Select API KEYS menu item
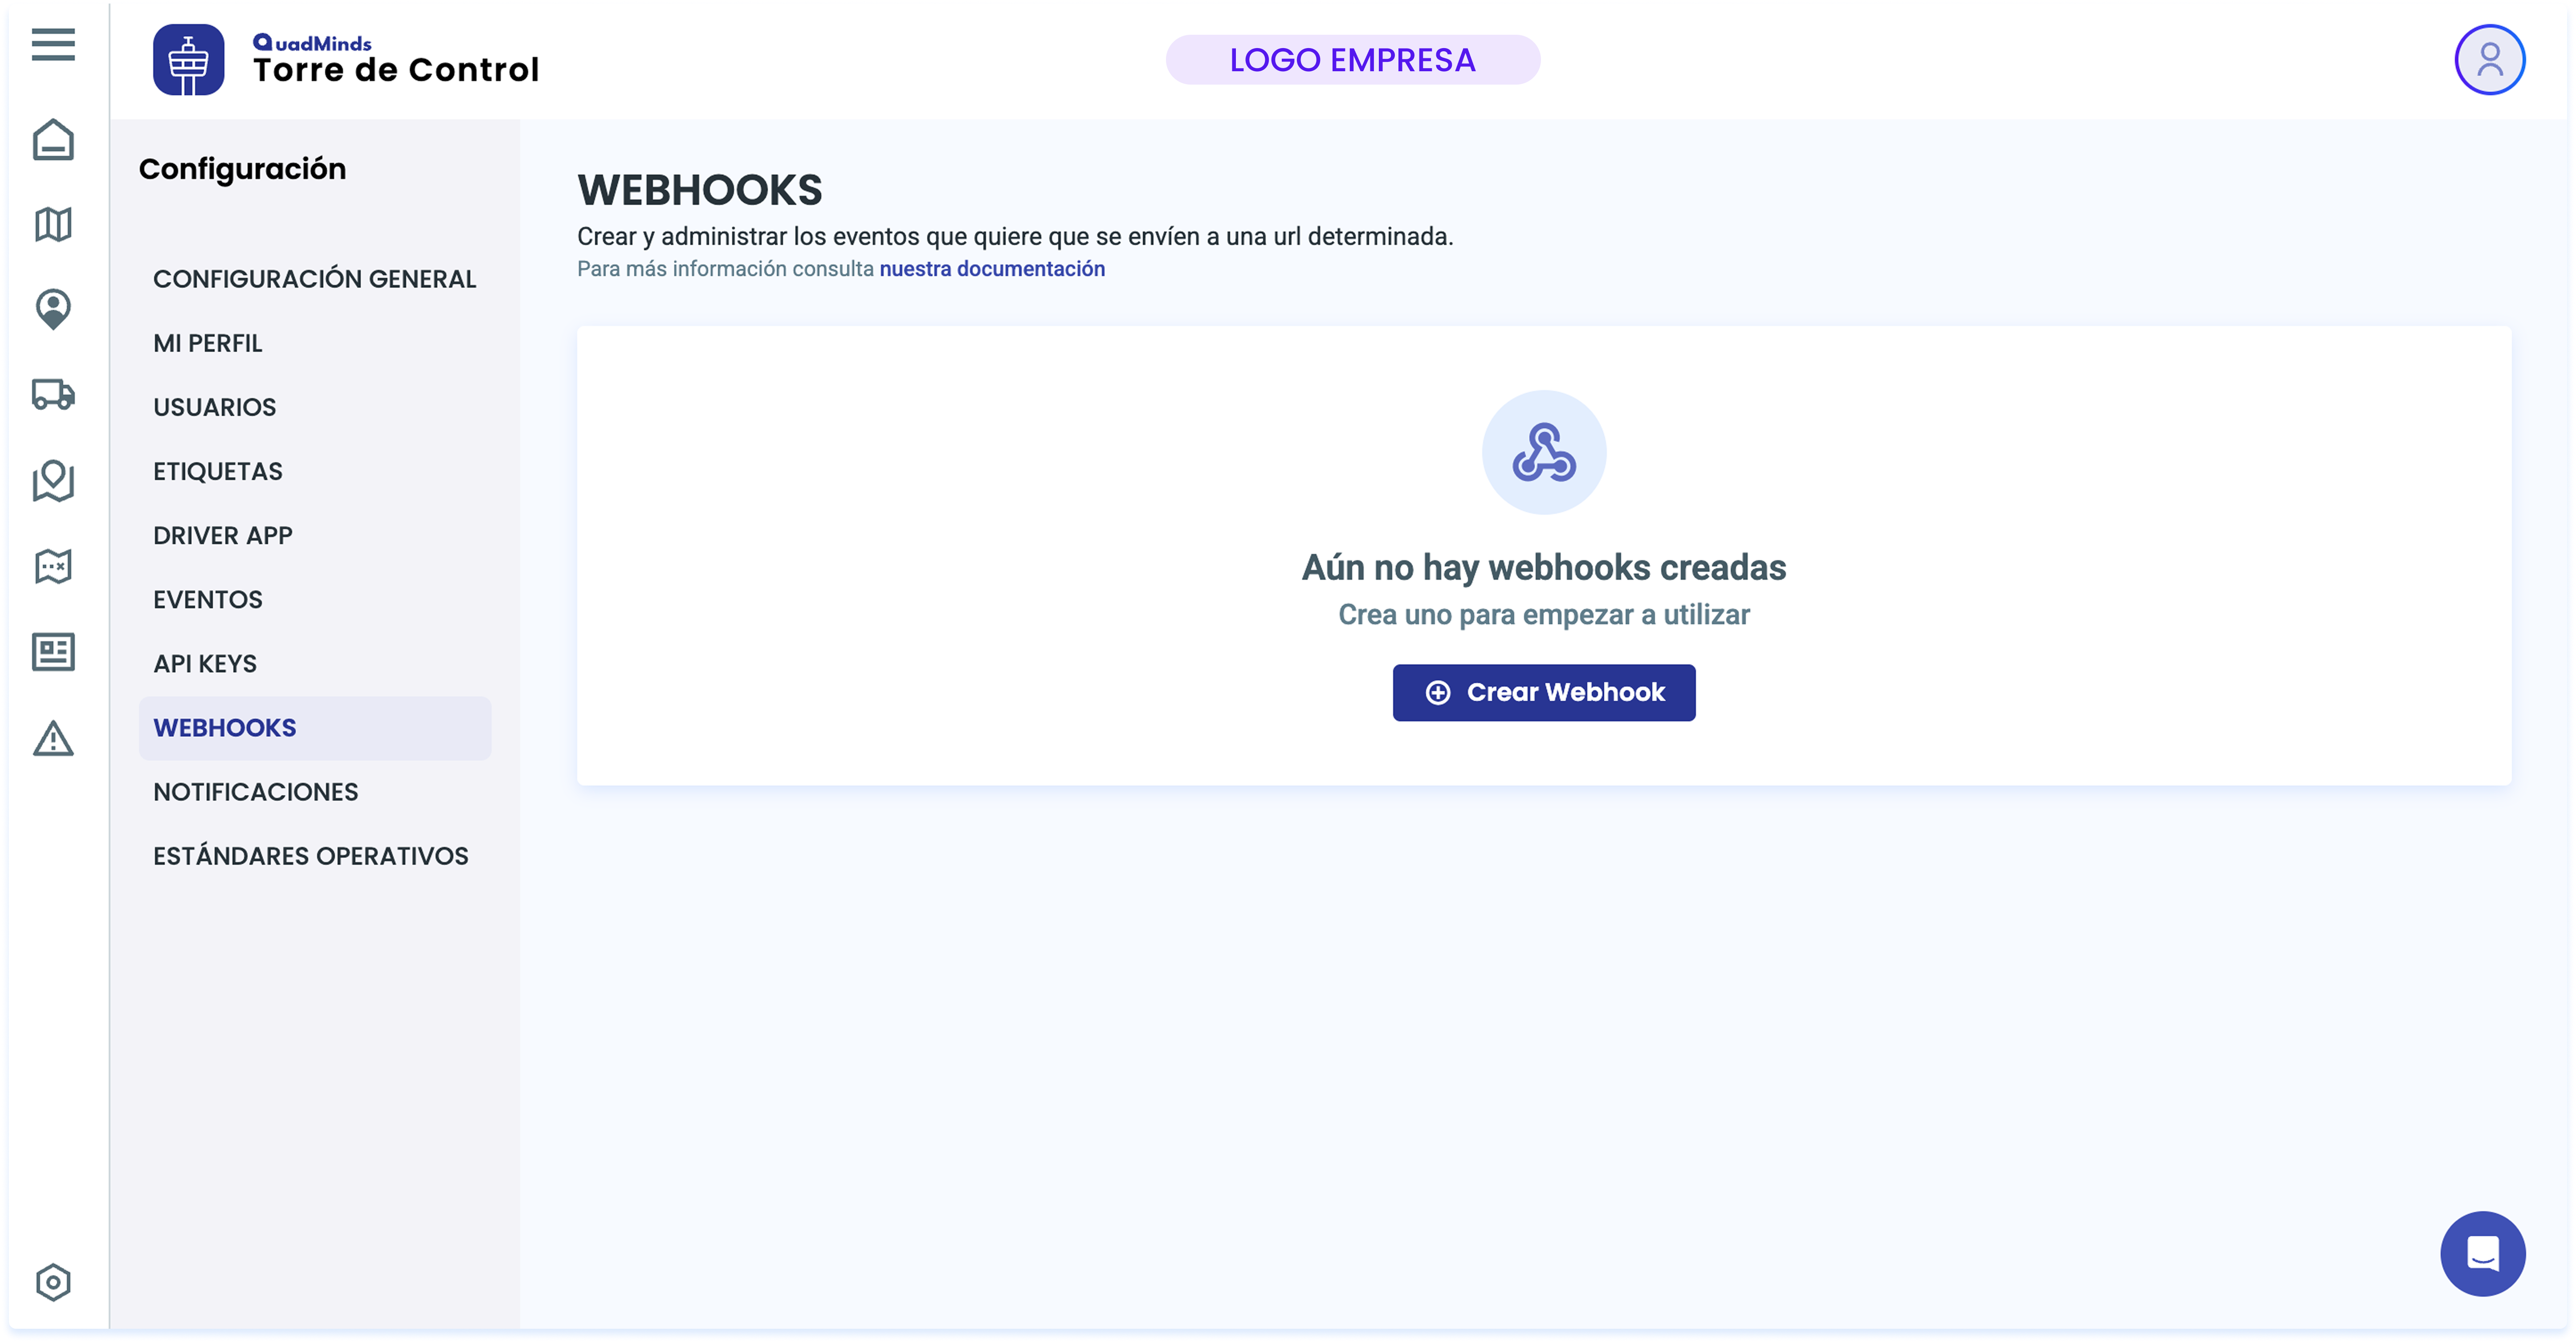 click(x=205, y=663)
